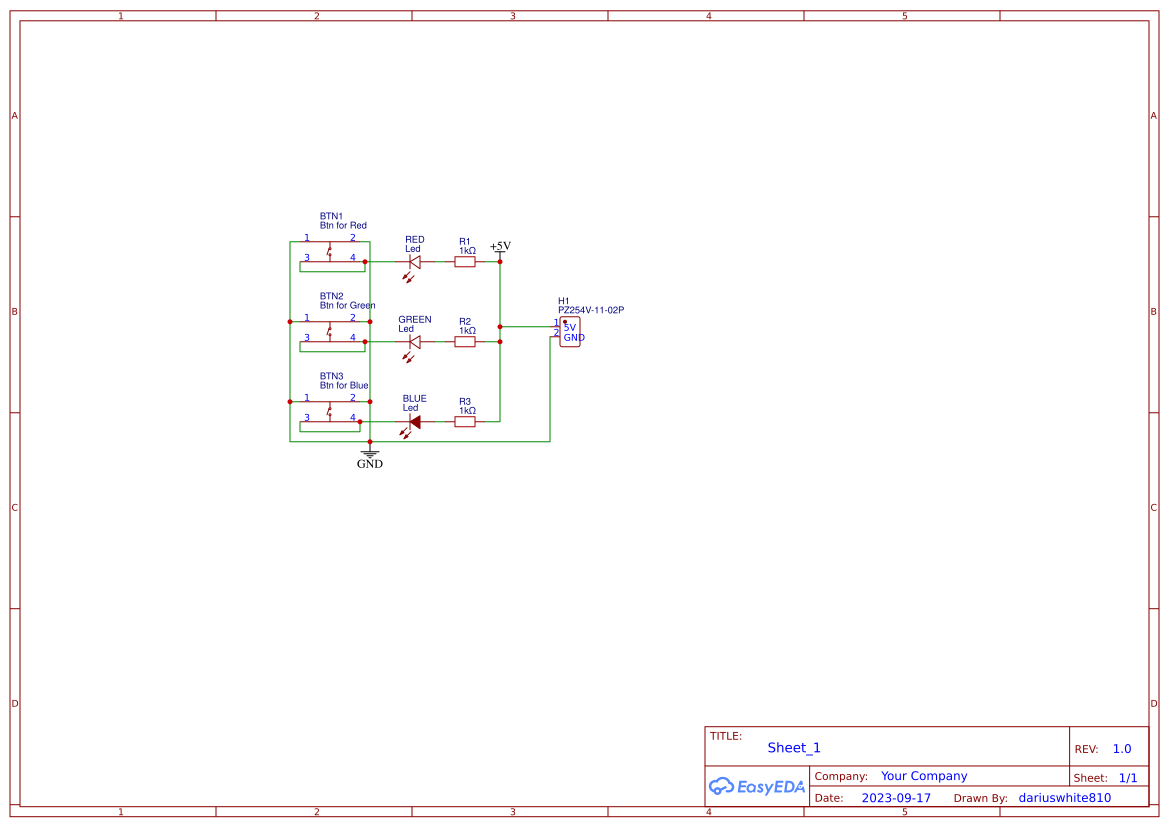Click the dariuswhite810 author name
This screenshot has width=1169, height=827.
click(1064, 797)
